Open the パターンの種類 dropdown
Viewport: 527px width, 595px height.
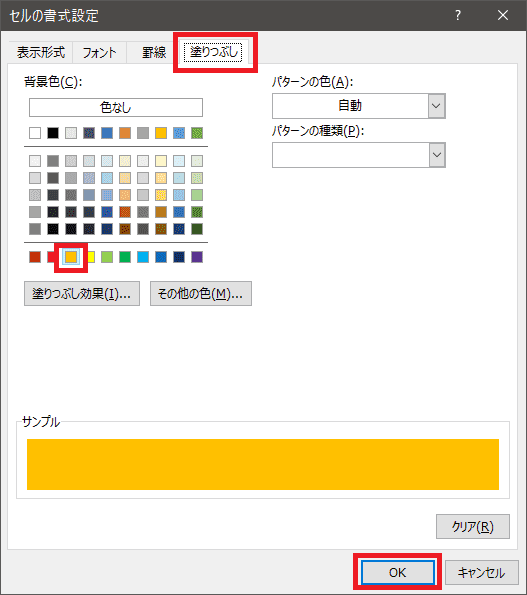(359, 155)
